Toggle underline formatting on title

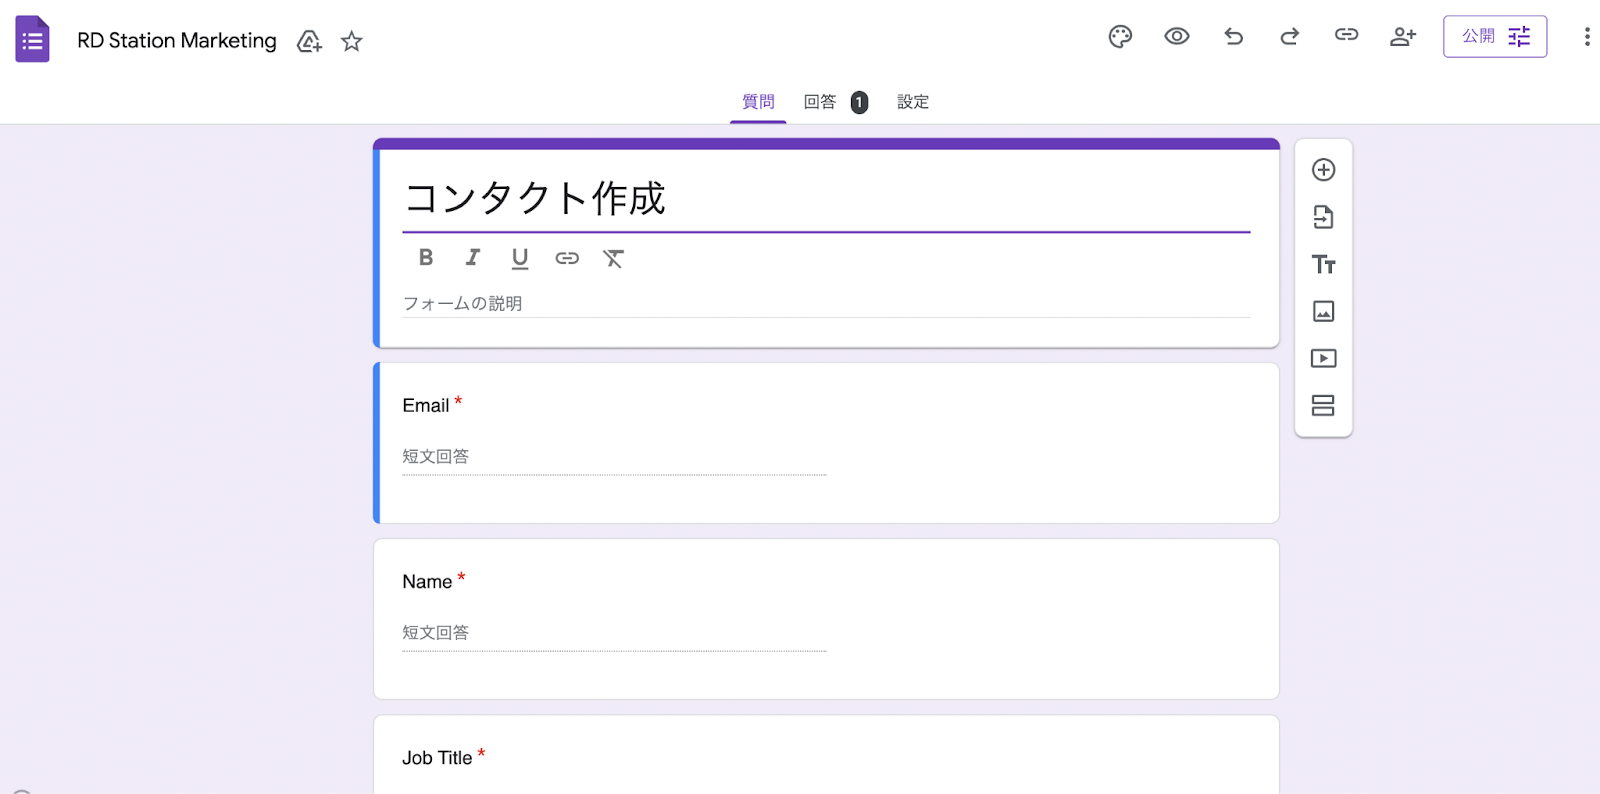coord(519,258)
